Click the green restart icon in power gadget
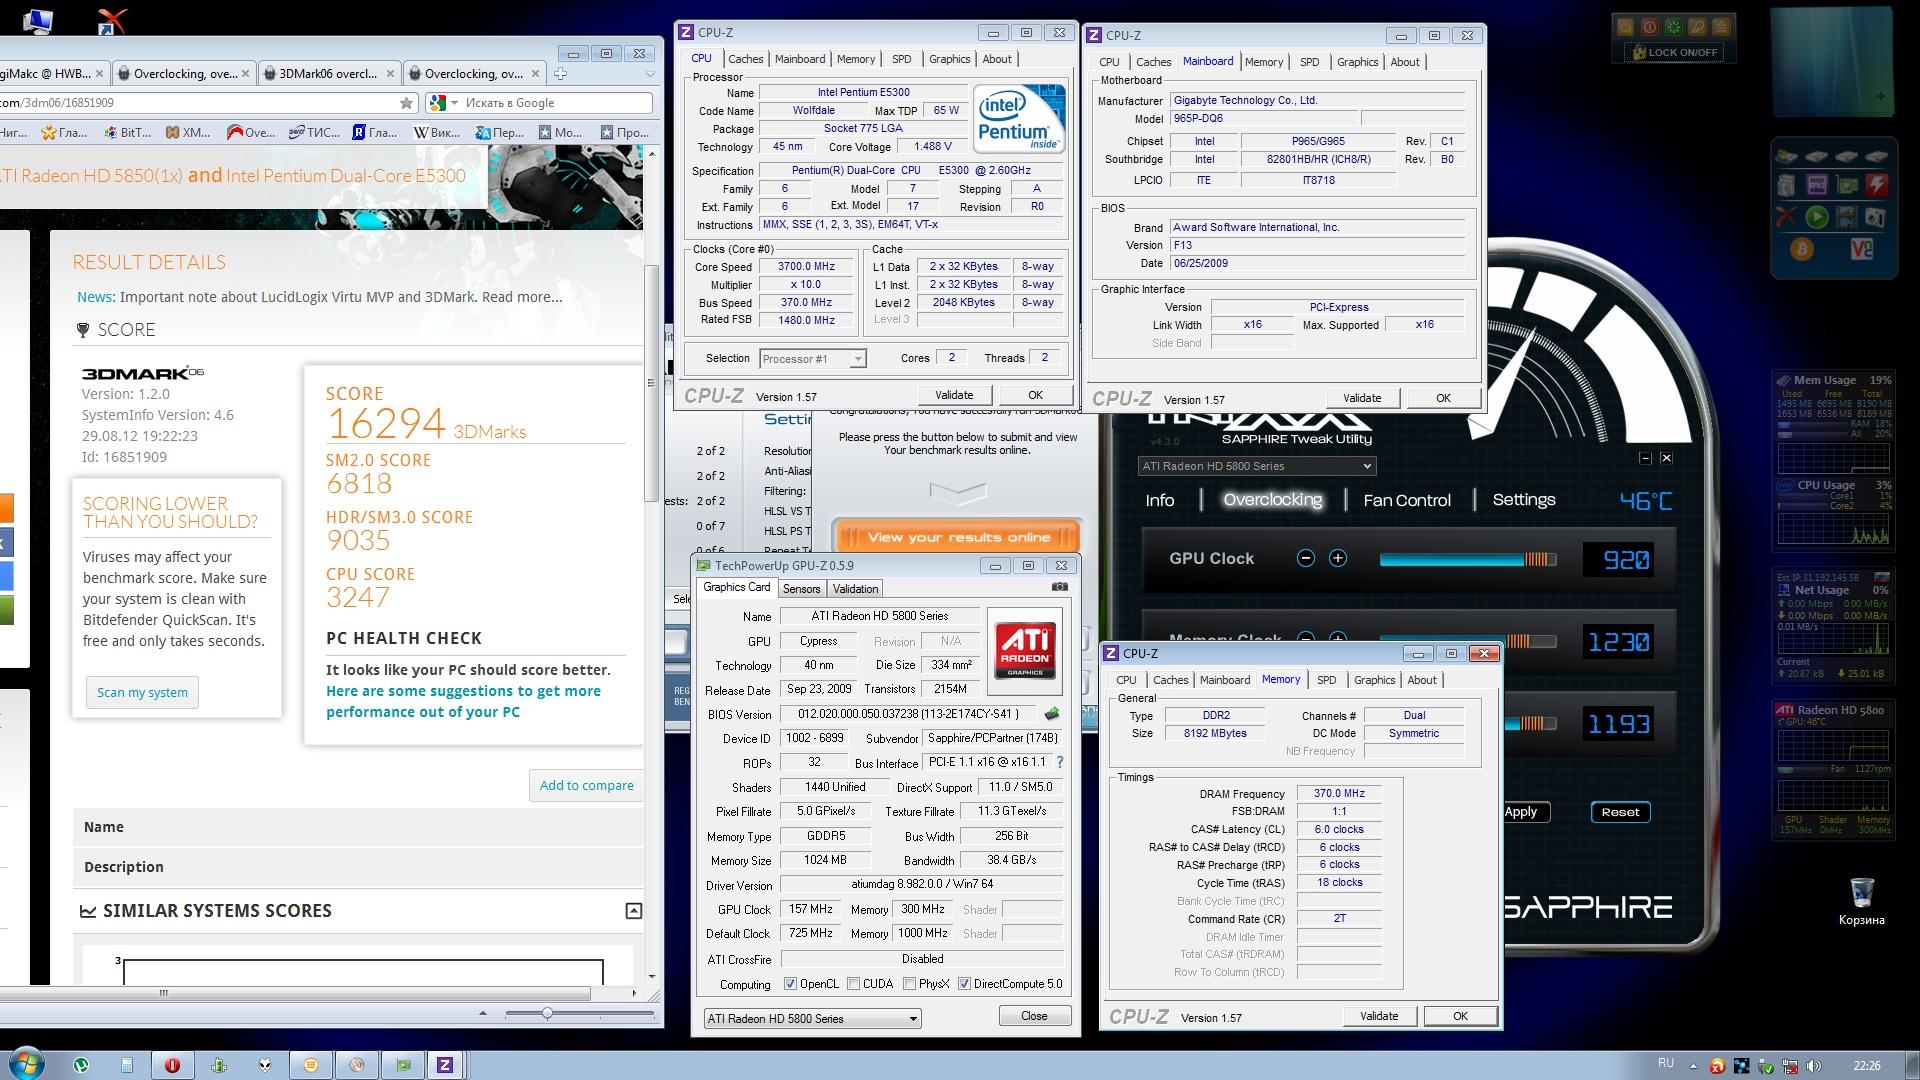 [x=1673, y=27]
